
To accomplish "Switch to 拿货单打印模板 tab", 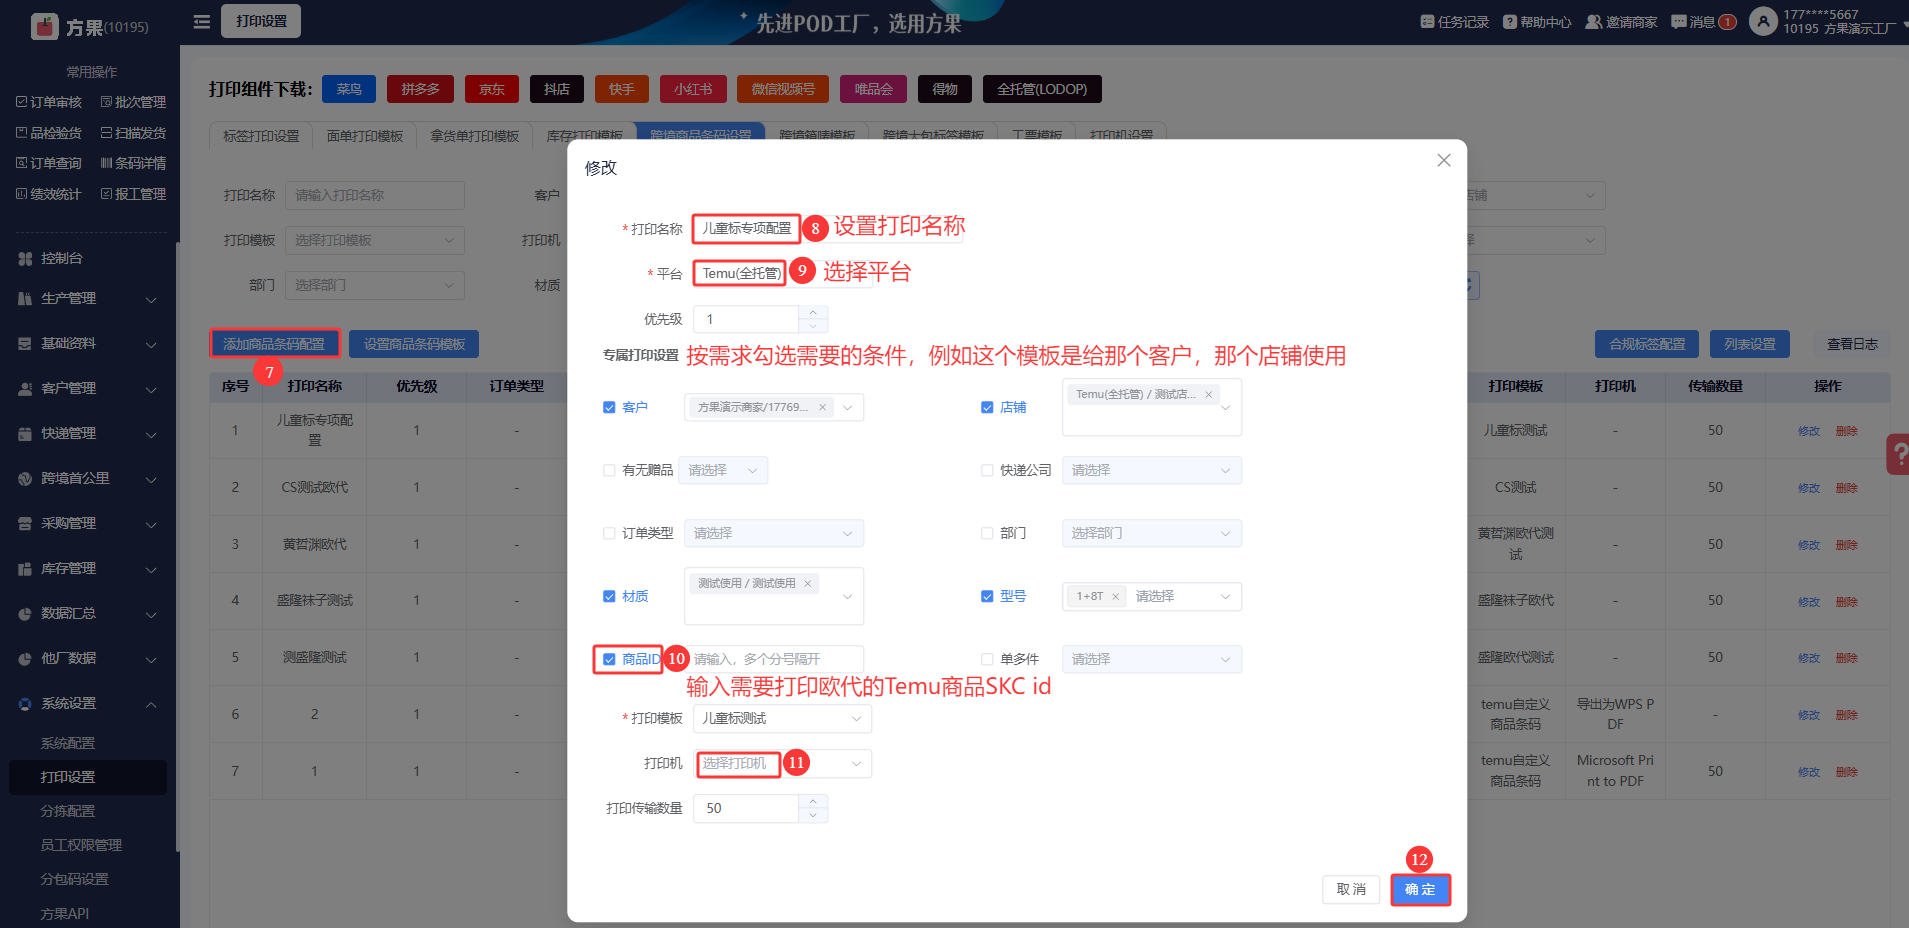I will [x=475, y=136].
